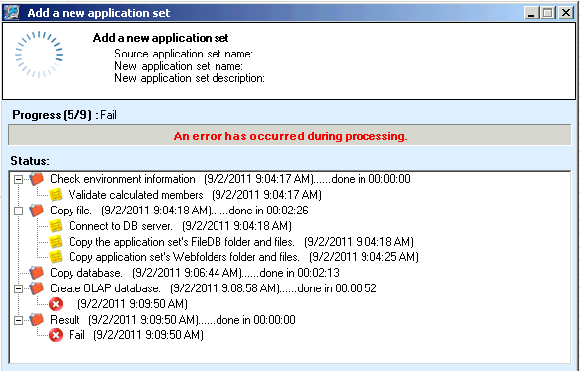Select the Create OLAP database folder icon
The height and width of the screenshot is (371, 580).
(37, 288)
